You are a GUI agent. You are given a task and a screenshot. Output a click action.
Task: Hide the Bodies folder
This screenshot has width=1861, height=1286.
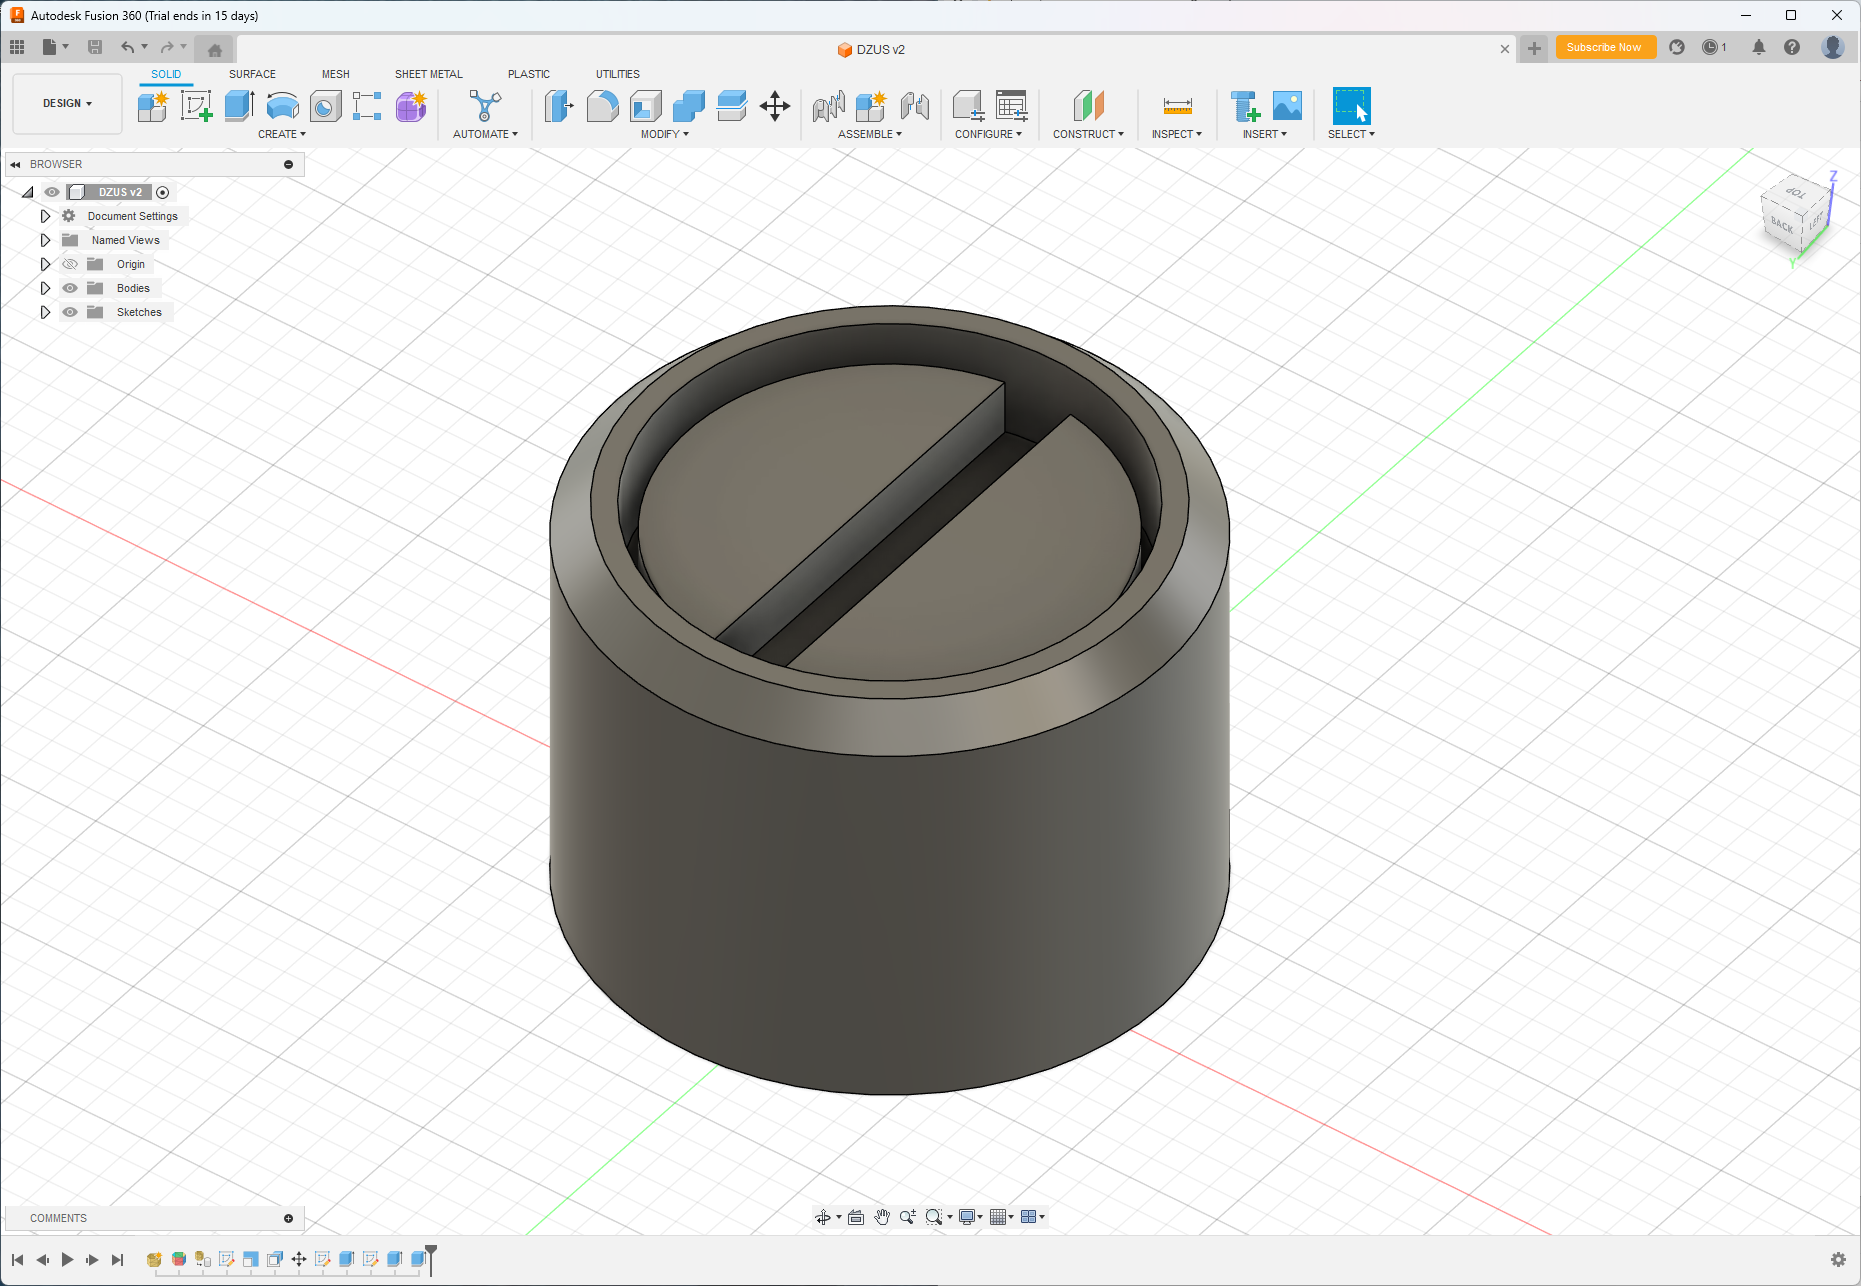pos(70,288)
